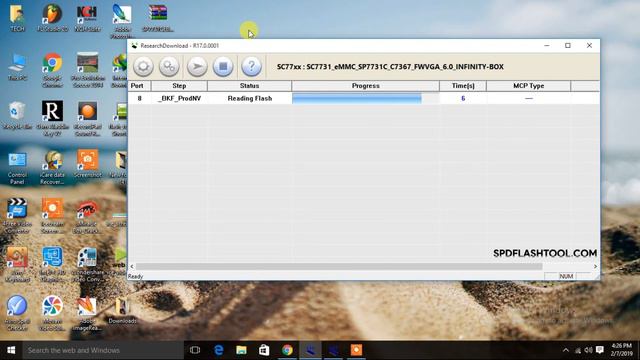The image size is (640, 360).
Task: Open Control Panel from the desktop
Action: point(17,167)
